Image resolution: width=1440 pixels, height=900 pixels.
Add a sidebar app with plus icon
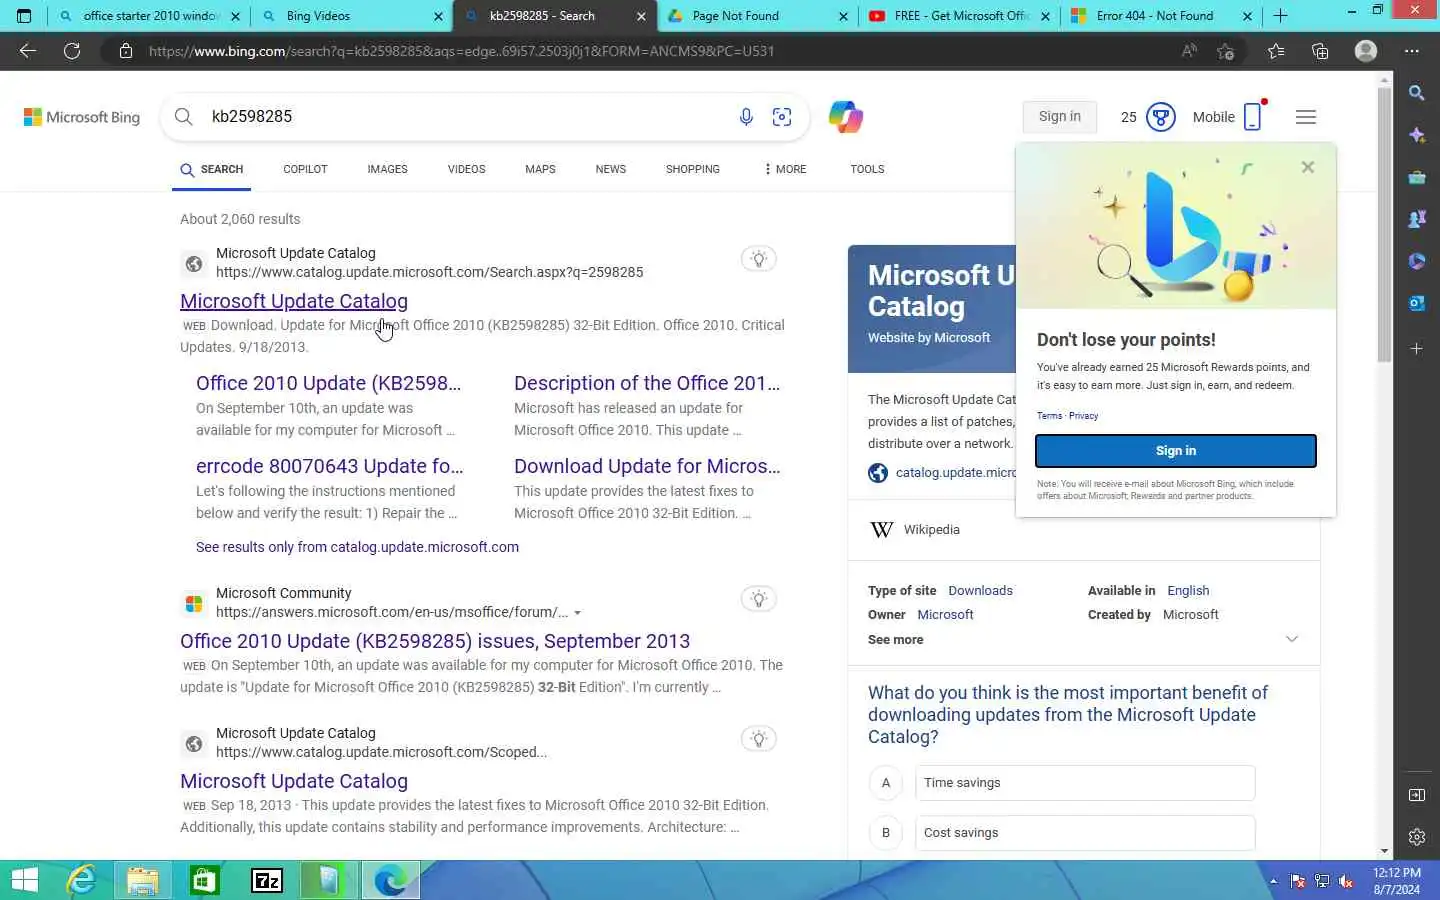click(1417, 349)
